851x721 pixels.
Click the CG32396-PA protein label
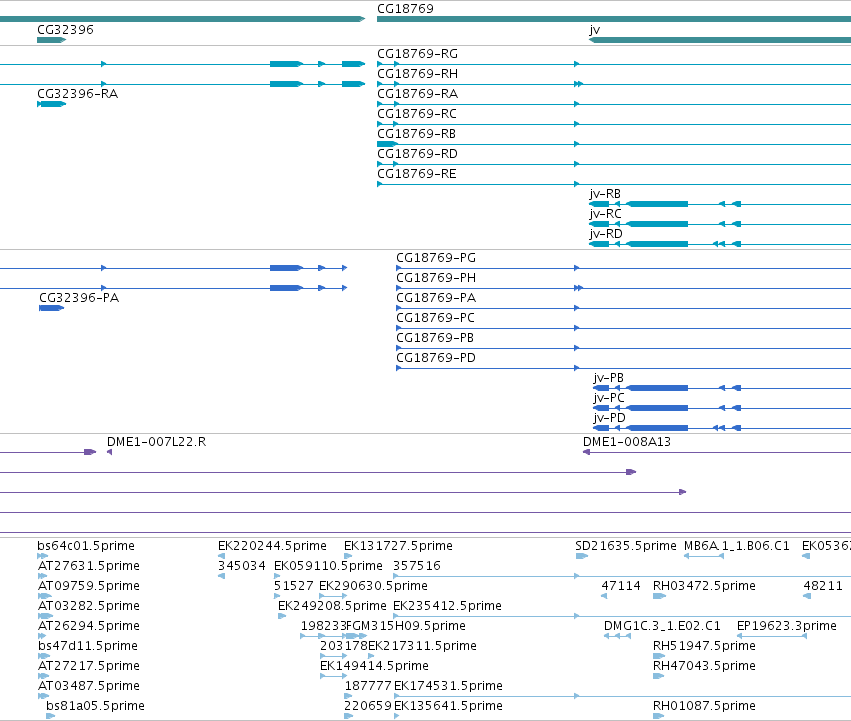(x=79, y=298)
